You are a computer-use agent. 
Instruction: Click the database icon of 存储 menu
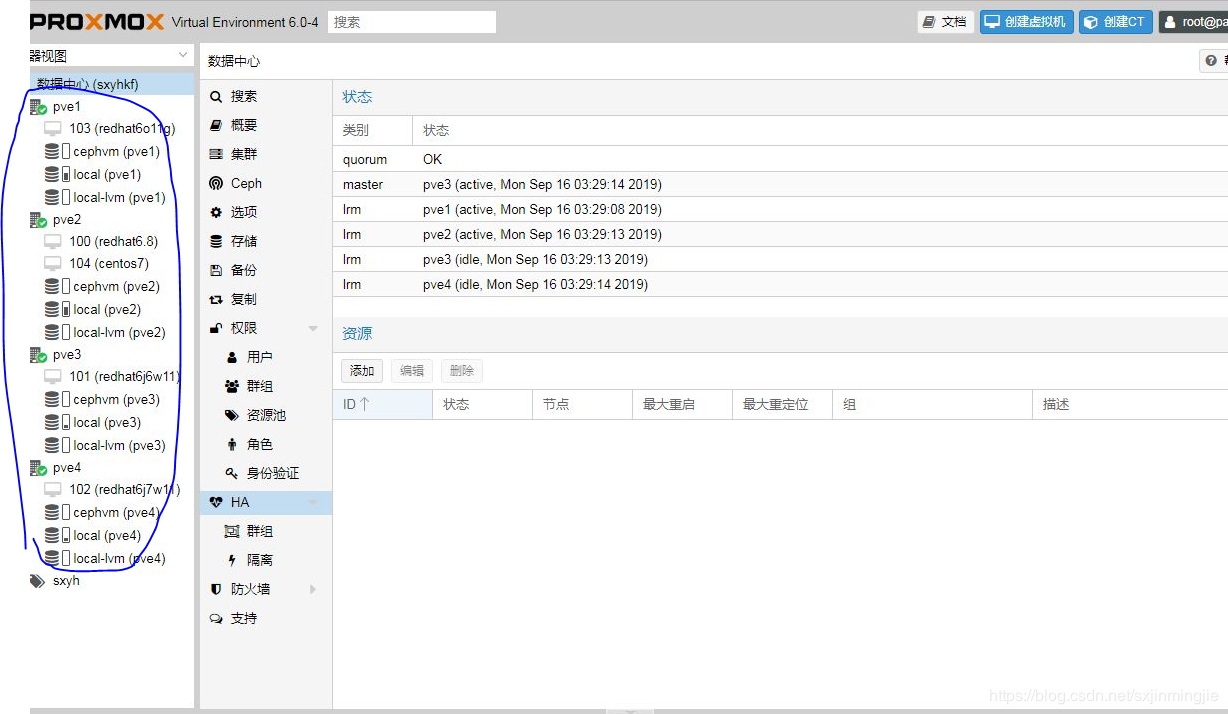216,242
